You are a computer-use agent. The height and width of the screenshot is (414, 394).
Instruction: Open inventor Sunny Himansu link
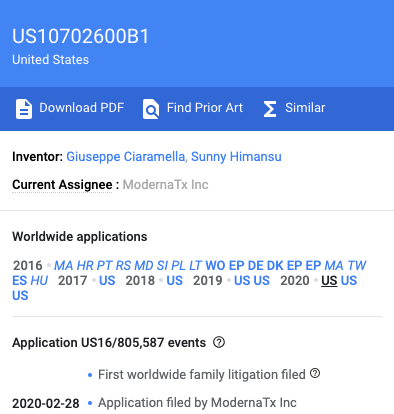pyautogui.click(x=236, y=157)
